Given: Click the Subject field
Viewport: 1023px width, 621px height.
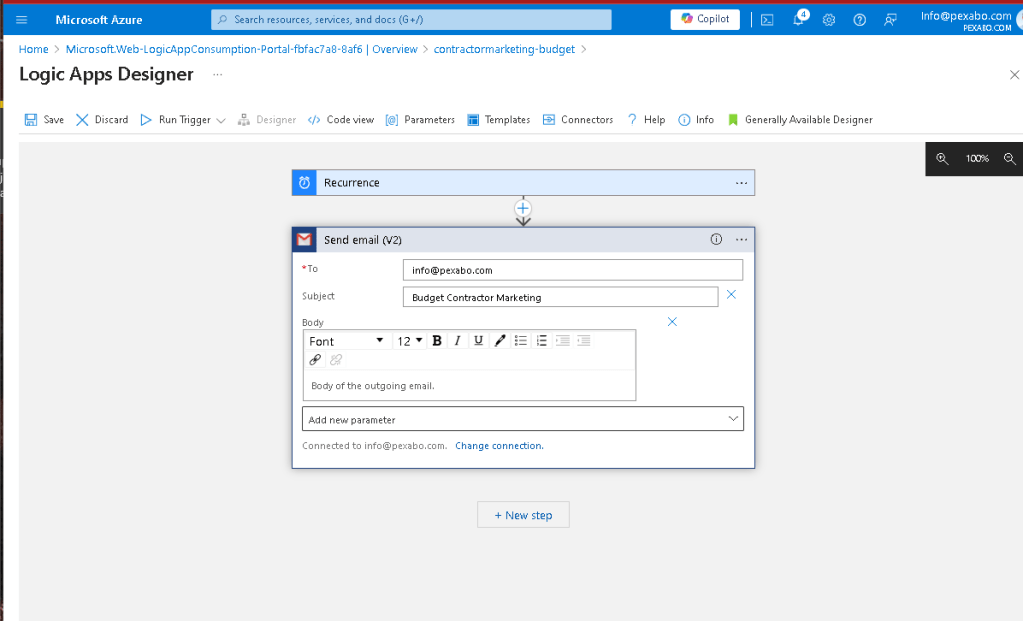Looking at the screenshot, I should [x=560, y=297].
